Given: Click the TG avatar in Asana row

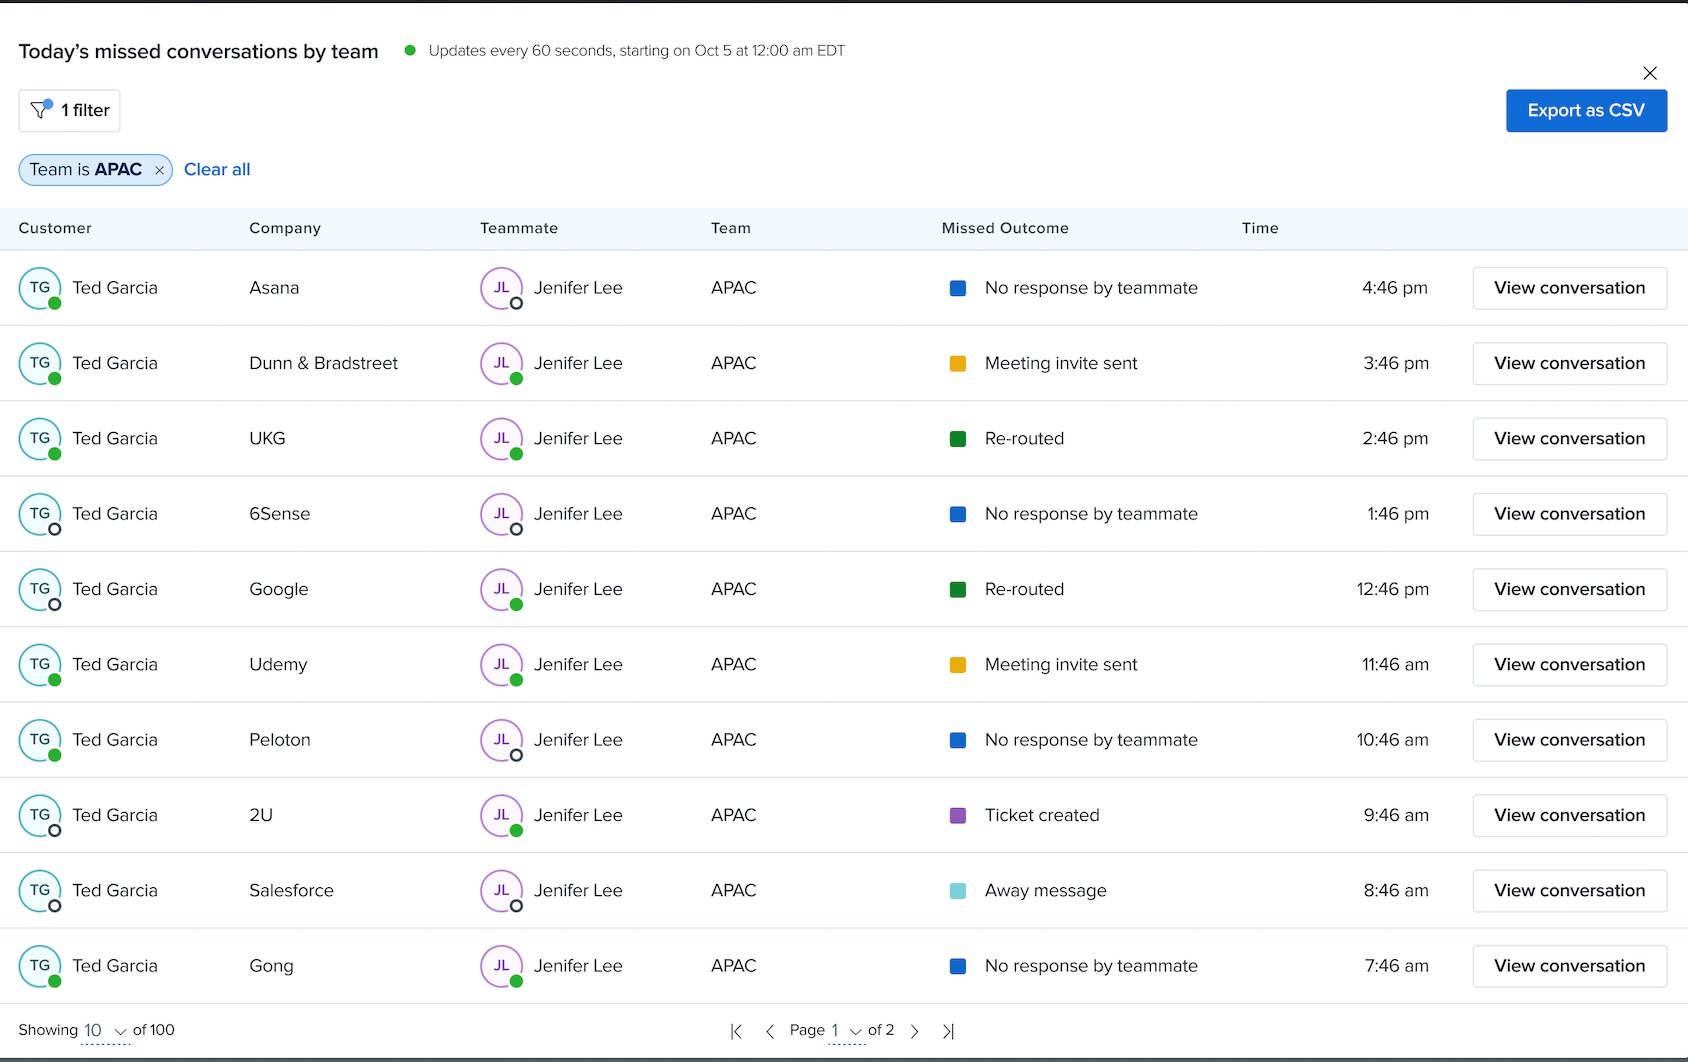Looking at the screenshot, I should pyautogui.click(x=40, y=288).
